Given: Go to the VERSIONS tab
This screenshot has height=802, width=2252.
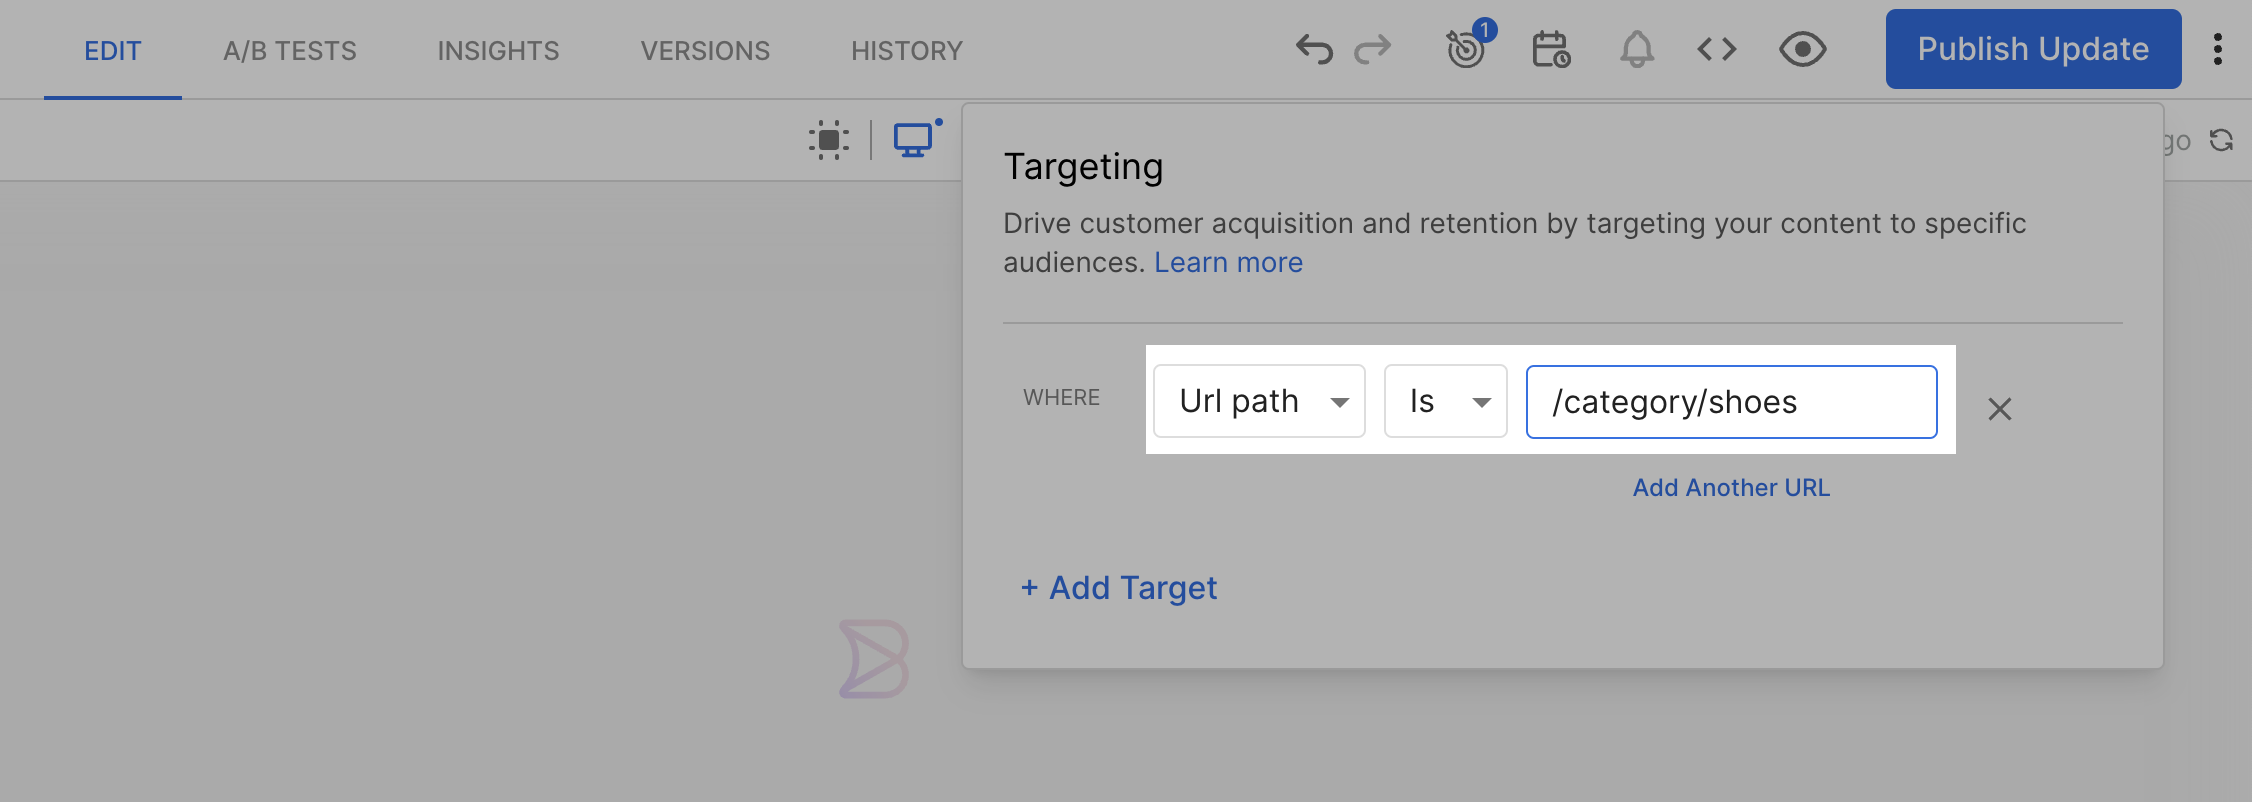Looking at the screenshot, I should (705, 50).
